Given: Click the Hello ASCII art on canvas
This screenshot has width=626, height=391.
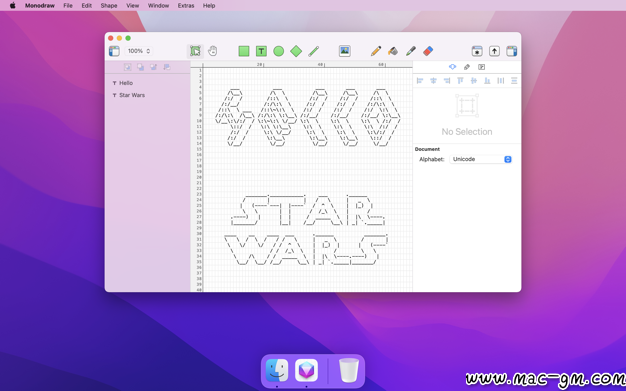Looking at the screenshot, I should click(x=308, y=118).
